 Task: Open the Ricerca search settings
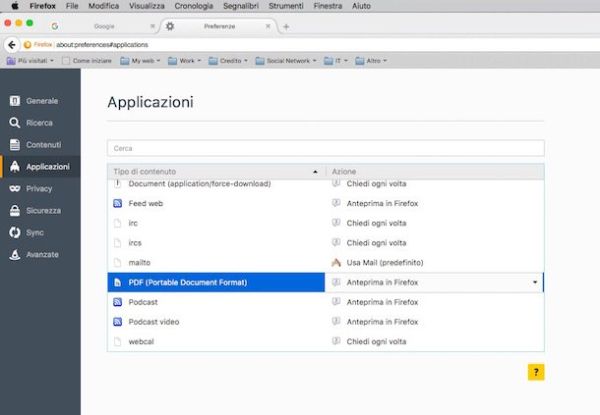tap(40, 123)
